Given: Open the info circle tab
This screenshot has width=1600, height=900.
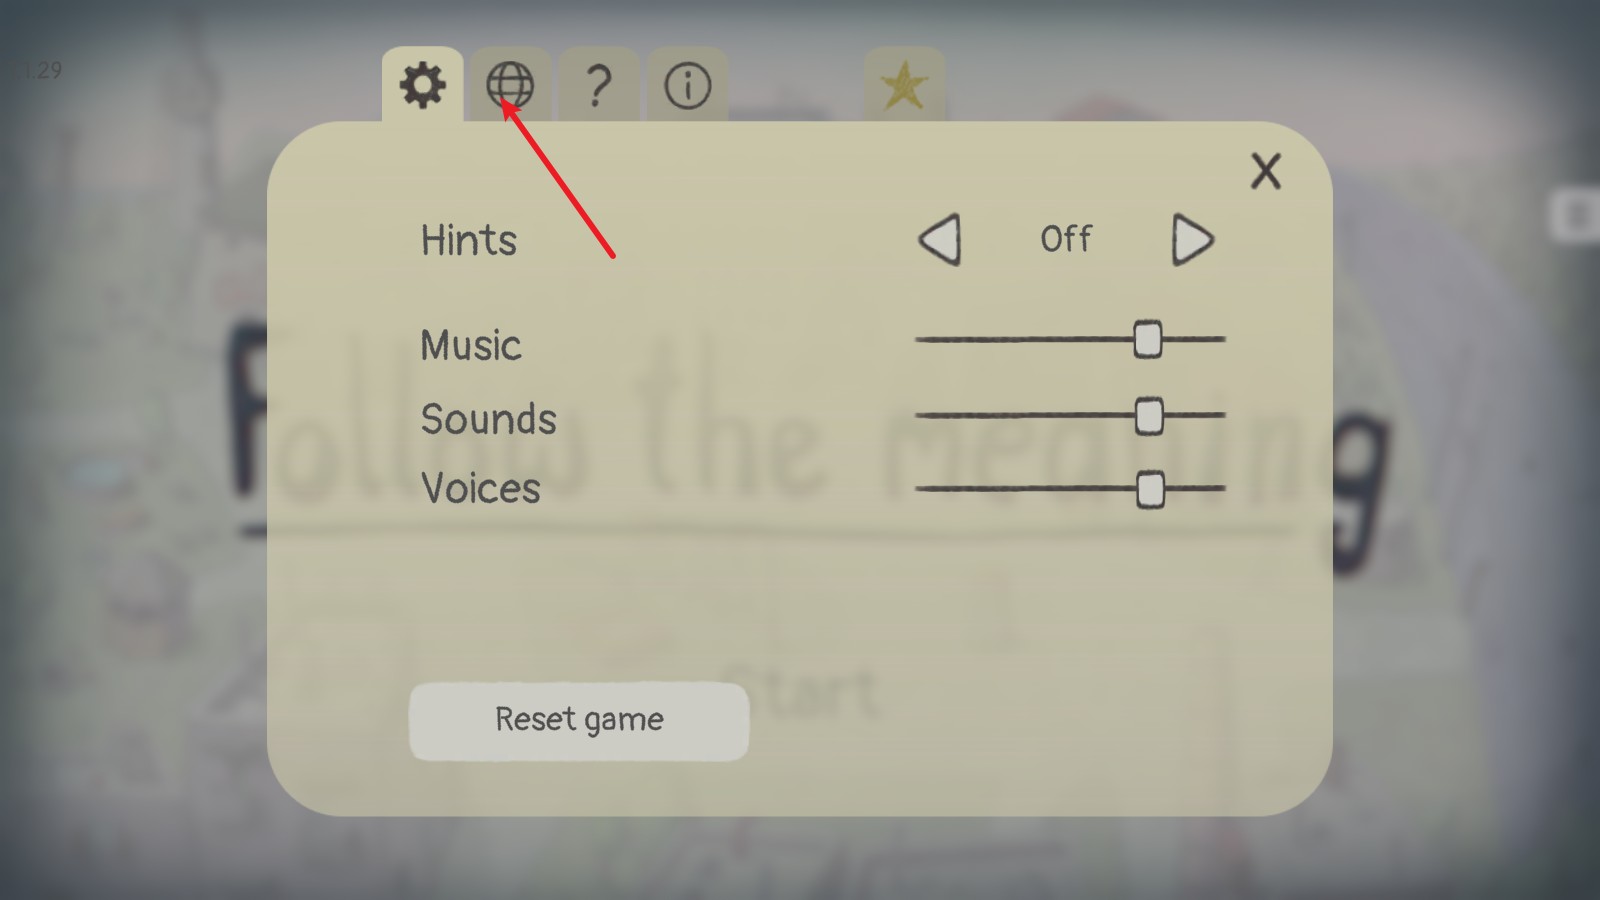Looking at the screenshot, I should (687, 85).
